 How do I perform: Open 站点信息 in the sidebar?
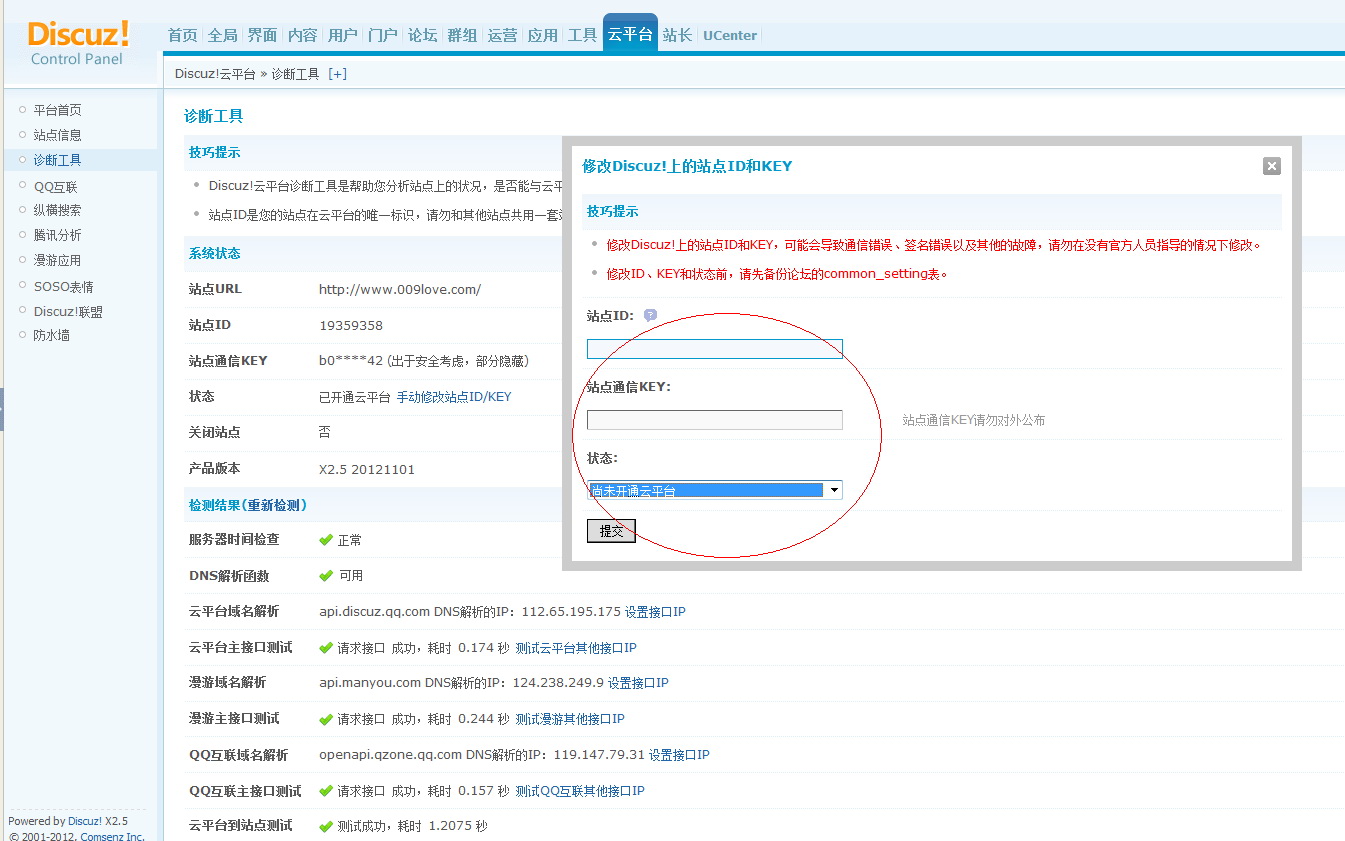point(57,135)
